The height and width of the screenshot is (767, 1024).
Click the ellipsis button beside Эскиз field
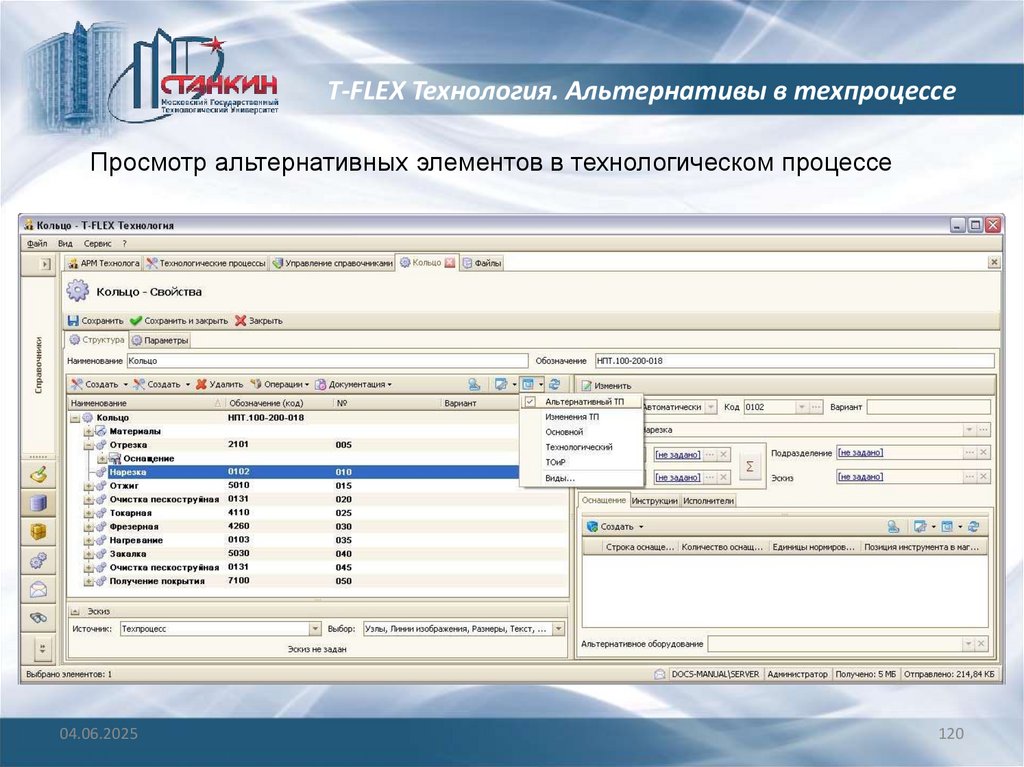click(x=970, y=477)
